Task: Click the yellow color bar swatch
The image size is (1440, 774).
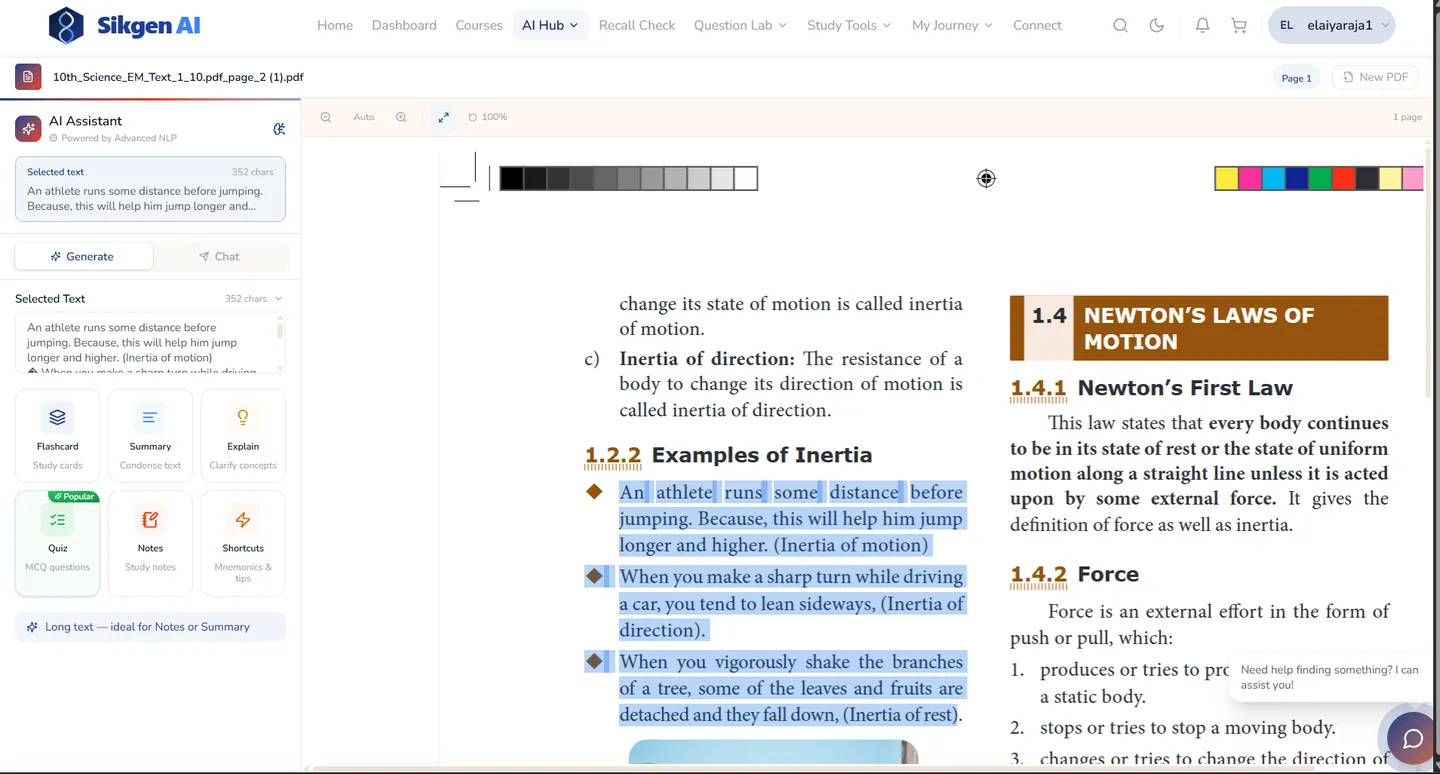Action: [x=1226, y=178]
